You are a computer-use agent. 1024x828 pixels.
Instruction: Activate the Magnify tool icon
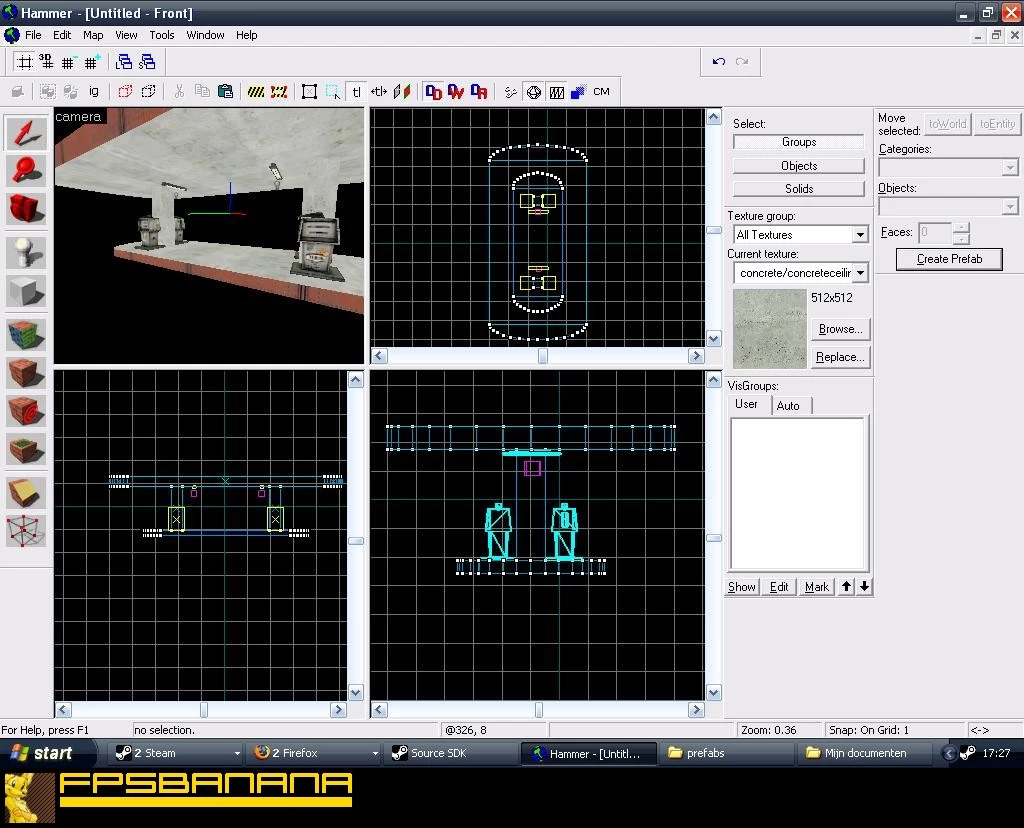[26, 171]
